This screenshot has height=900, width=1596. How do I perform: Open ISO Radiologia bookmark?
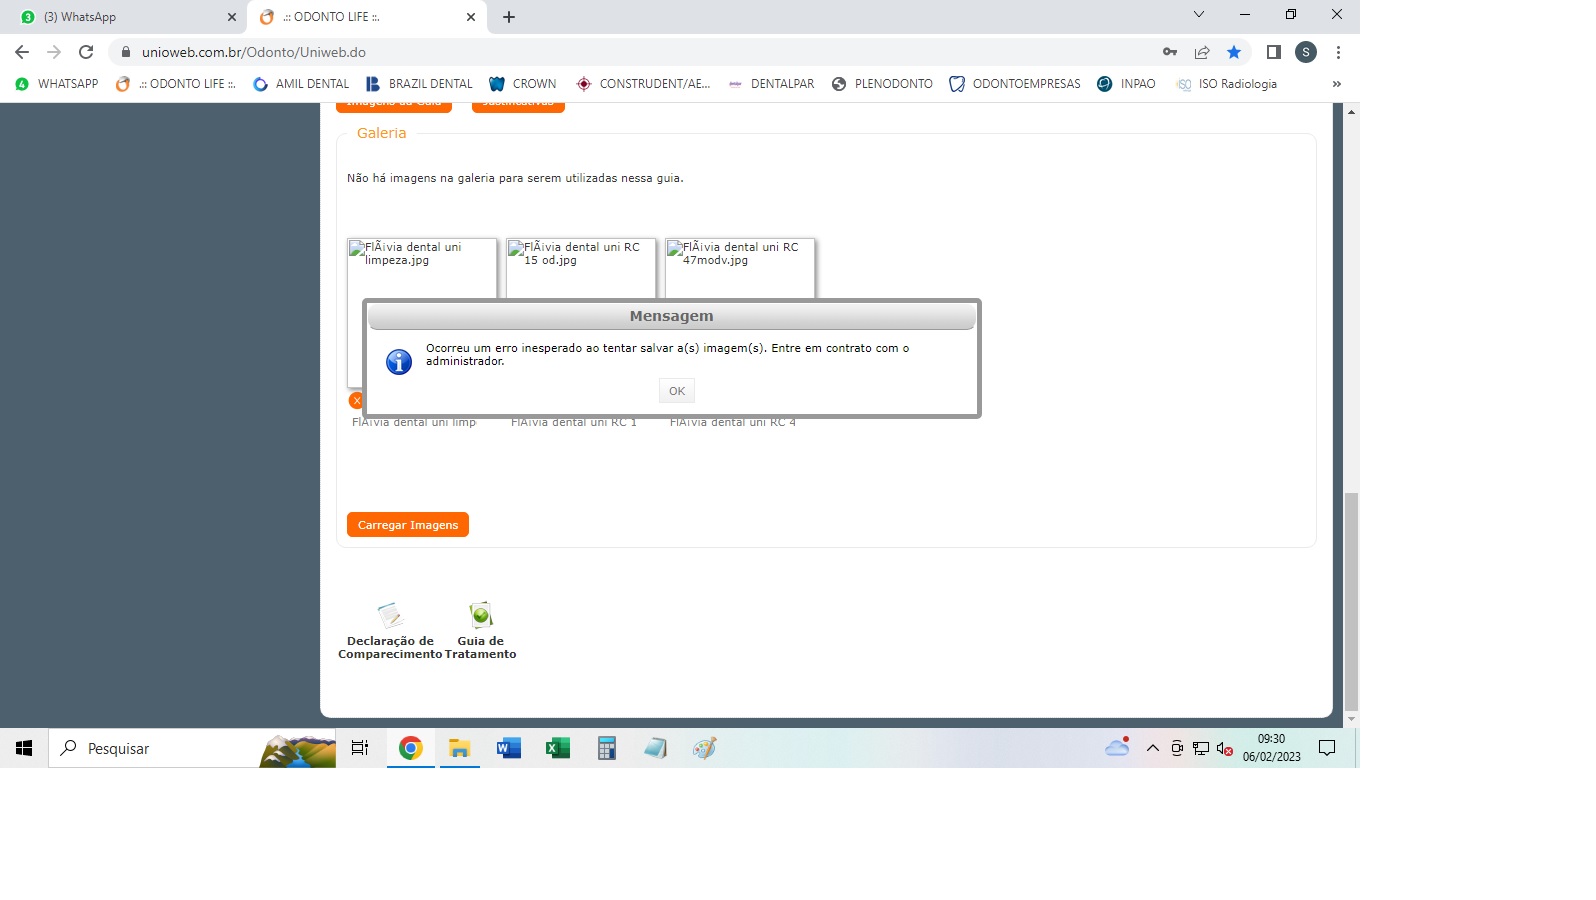click(x=1226, y=84)
